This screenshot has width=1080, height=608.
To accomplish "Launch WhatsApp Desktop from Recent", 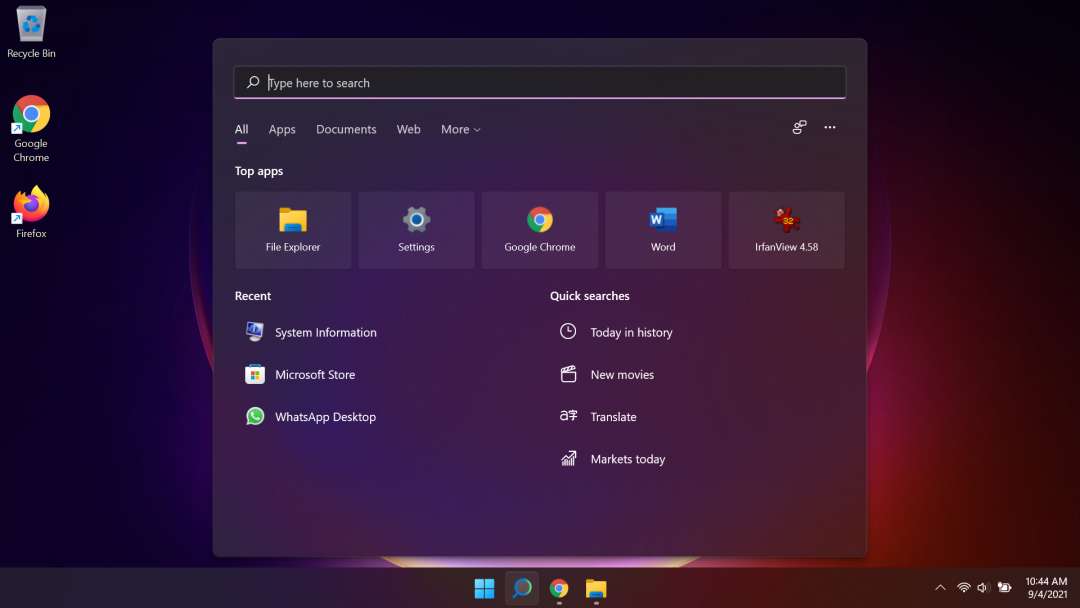I will [324, 417].
